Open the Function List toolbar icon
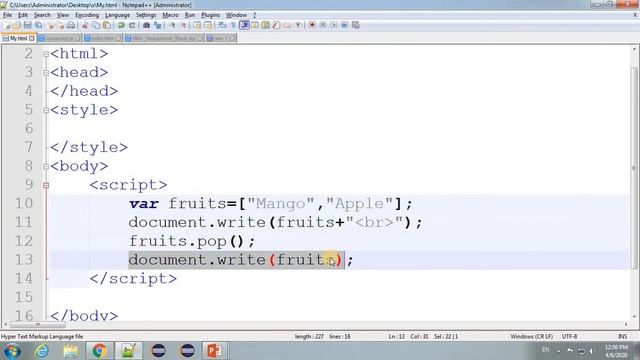Screen dimensions: 640x360 point(276,25)
